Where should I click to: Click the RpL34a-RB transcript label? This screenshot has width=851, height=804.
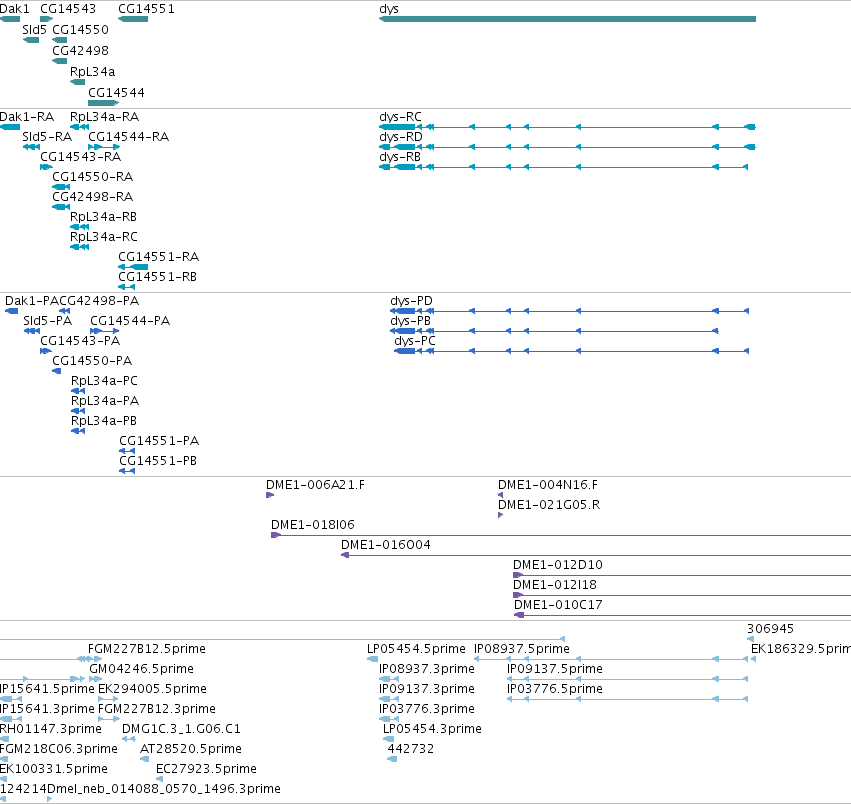pos(103,217)
